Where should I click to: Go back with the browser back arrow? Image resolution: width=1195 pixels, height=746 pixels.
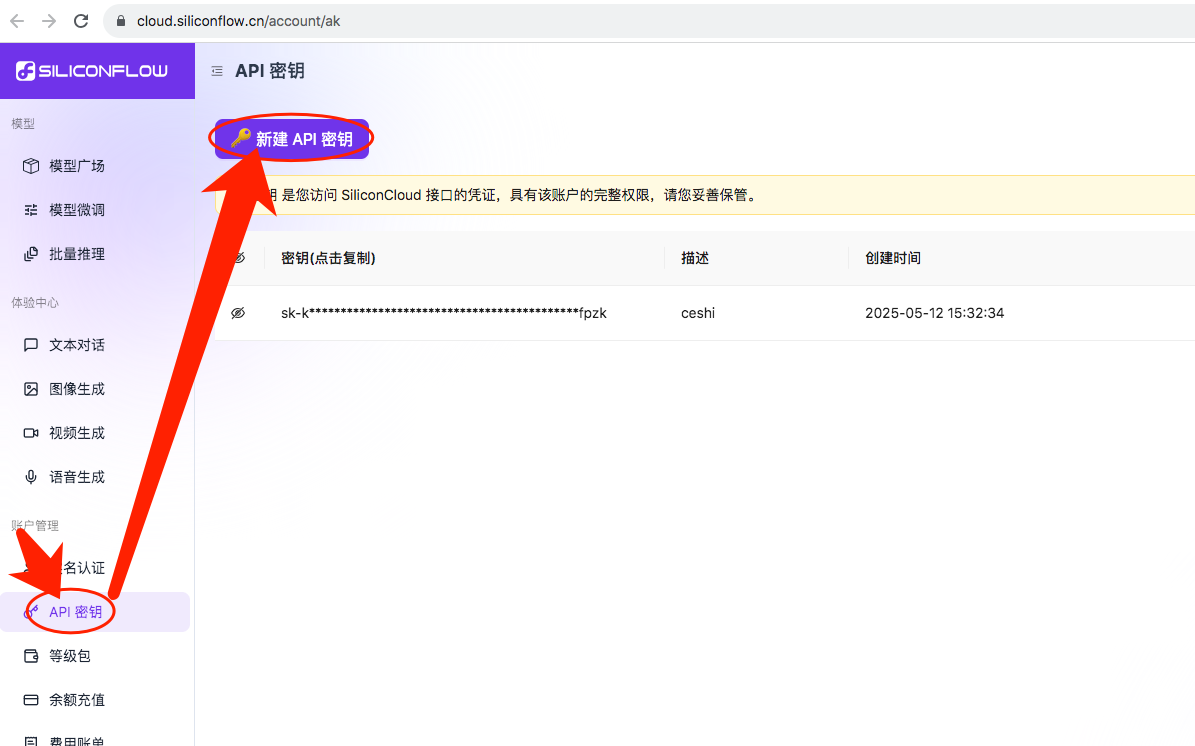[17, 21]
